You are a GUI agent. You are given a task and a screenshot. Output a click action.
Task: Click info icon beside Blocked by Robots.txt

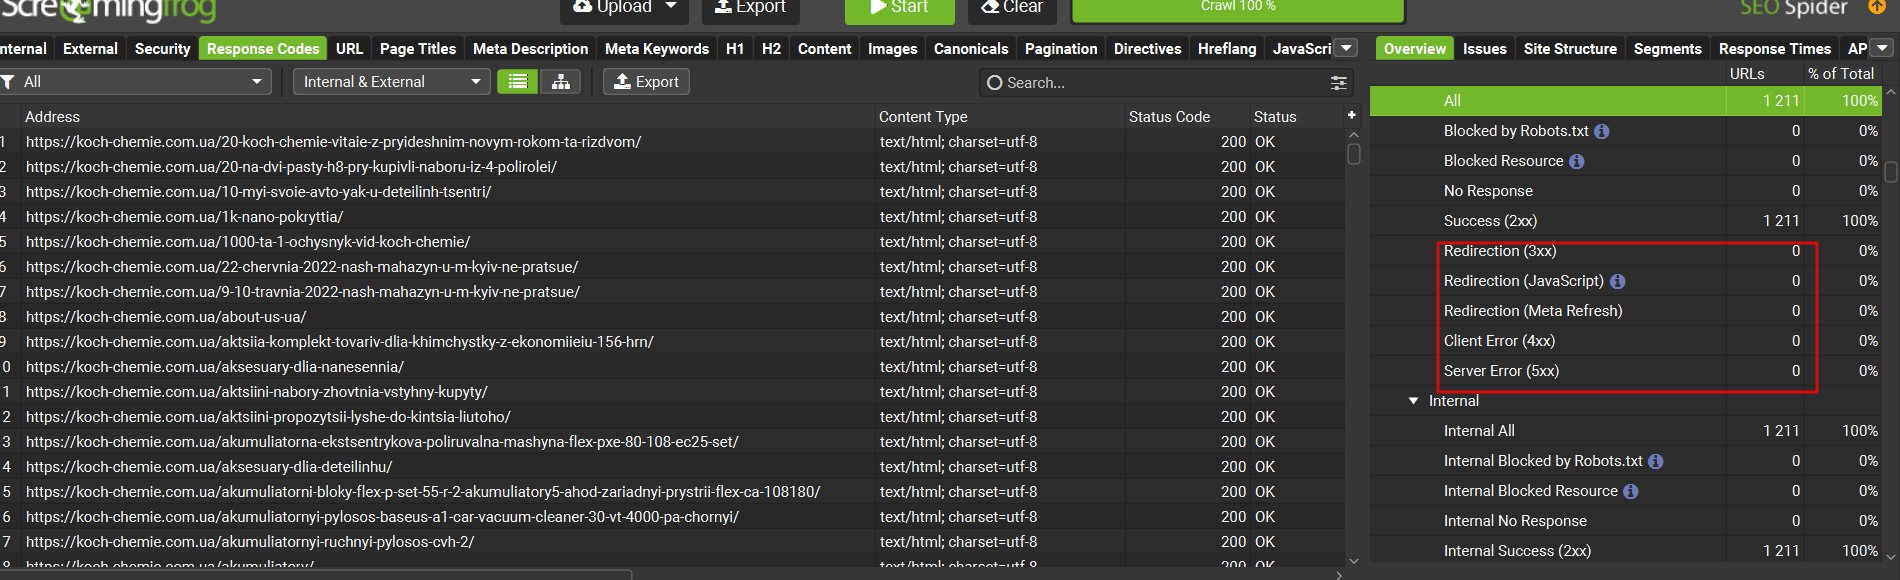coord(1602,131)
